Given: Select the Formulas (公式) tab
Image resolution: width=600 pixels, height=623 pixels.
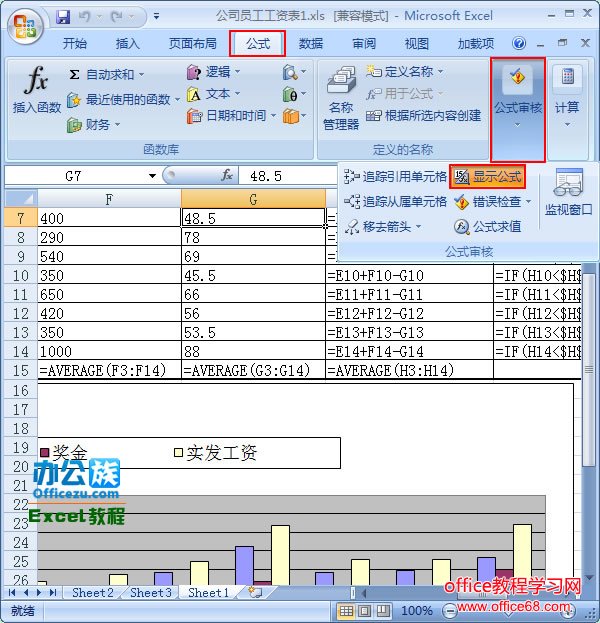Looking at the screenshot, I should [258, 43].
